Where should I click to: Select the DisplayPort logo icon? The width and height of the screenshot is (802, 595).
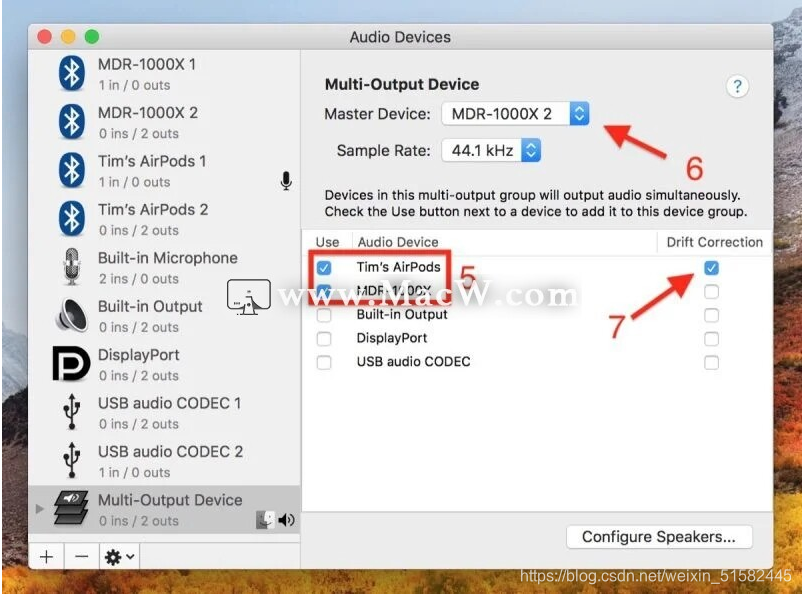(x=71, y=363)
